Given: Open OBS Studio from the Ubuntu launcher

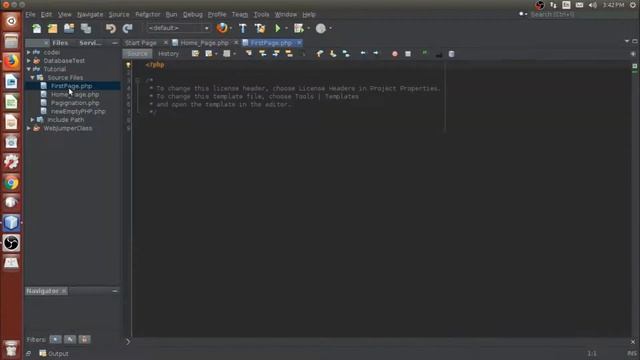Looking at the screenshot, I should tap(11, 243).
